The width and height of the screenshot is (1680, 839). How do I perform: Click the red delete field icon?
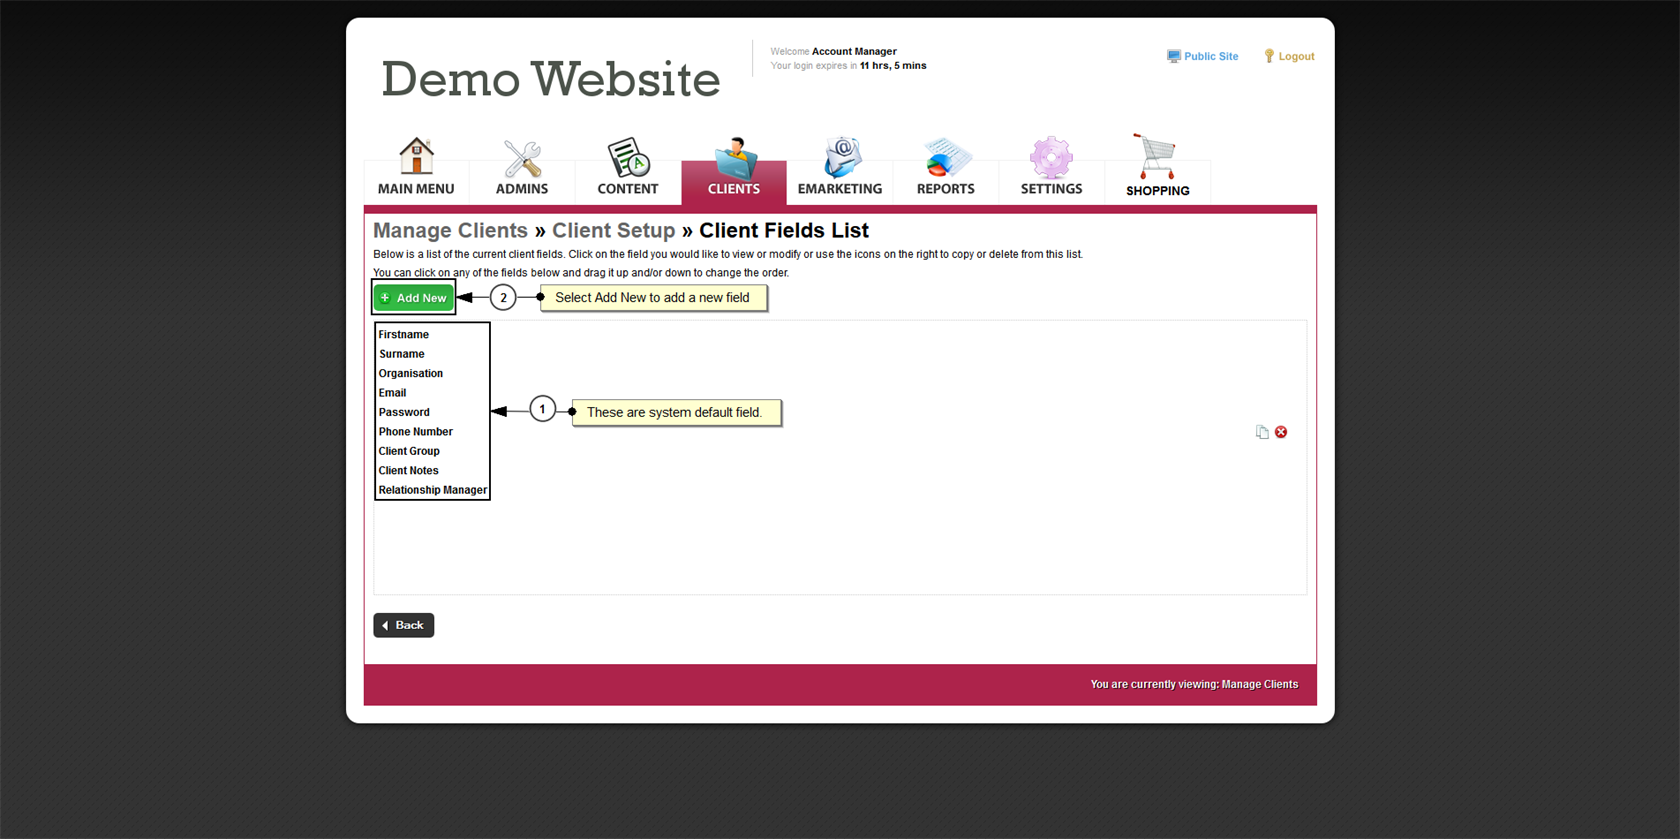pos(1281,432)
